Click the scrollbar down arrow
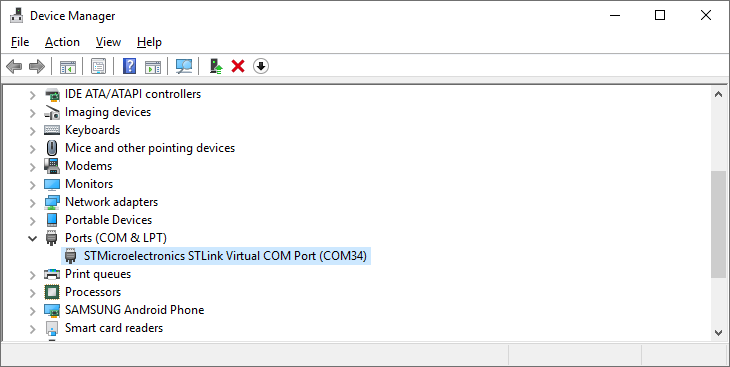The height and width of the screenshot is (367, 730). click(718, 333)
